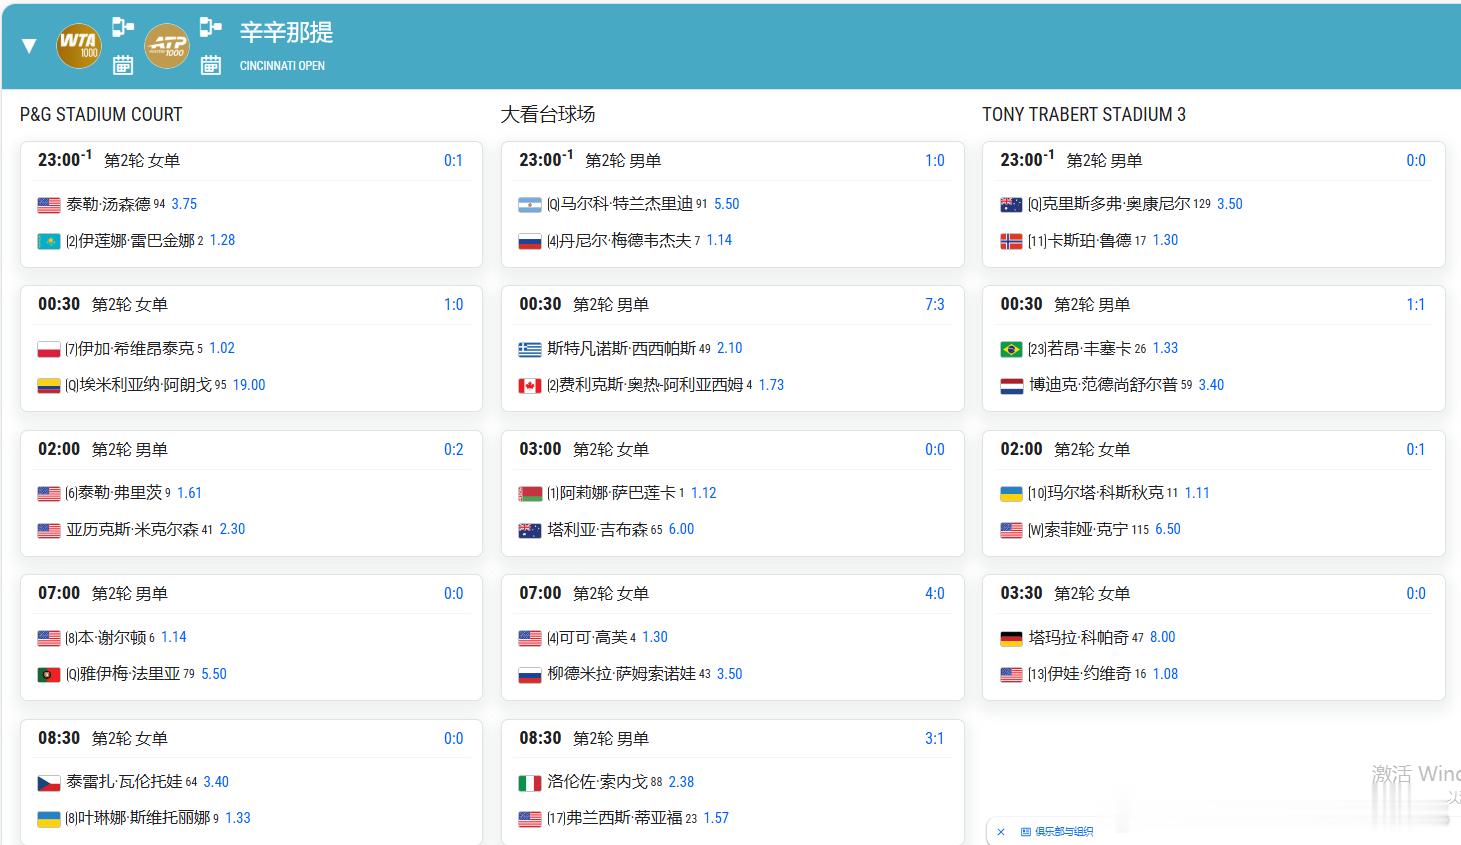Viewport: 1461px width, 845px height.
Task: Click the Australia flag beside 克里斯多弗·奥康尼尔
Action: 1011,205
